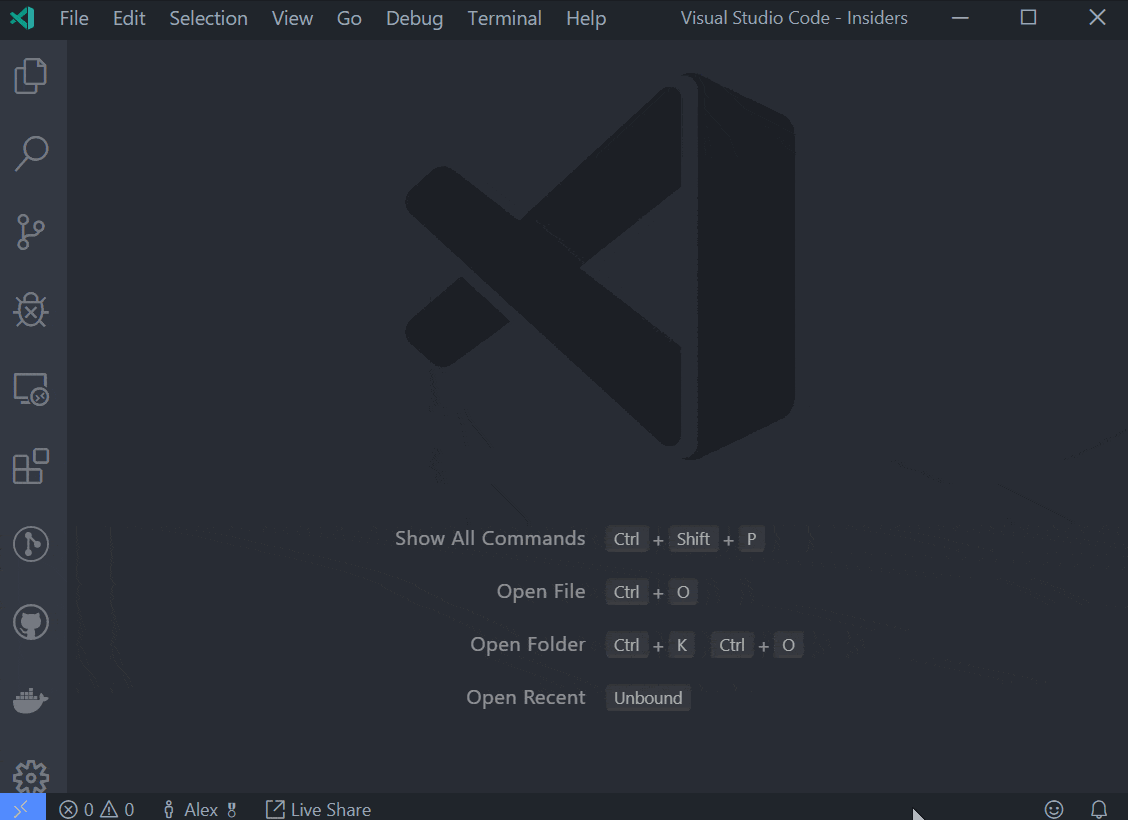Open the Search view
Screen dimensions: 1128x820
(x=31, y=153)
